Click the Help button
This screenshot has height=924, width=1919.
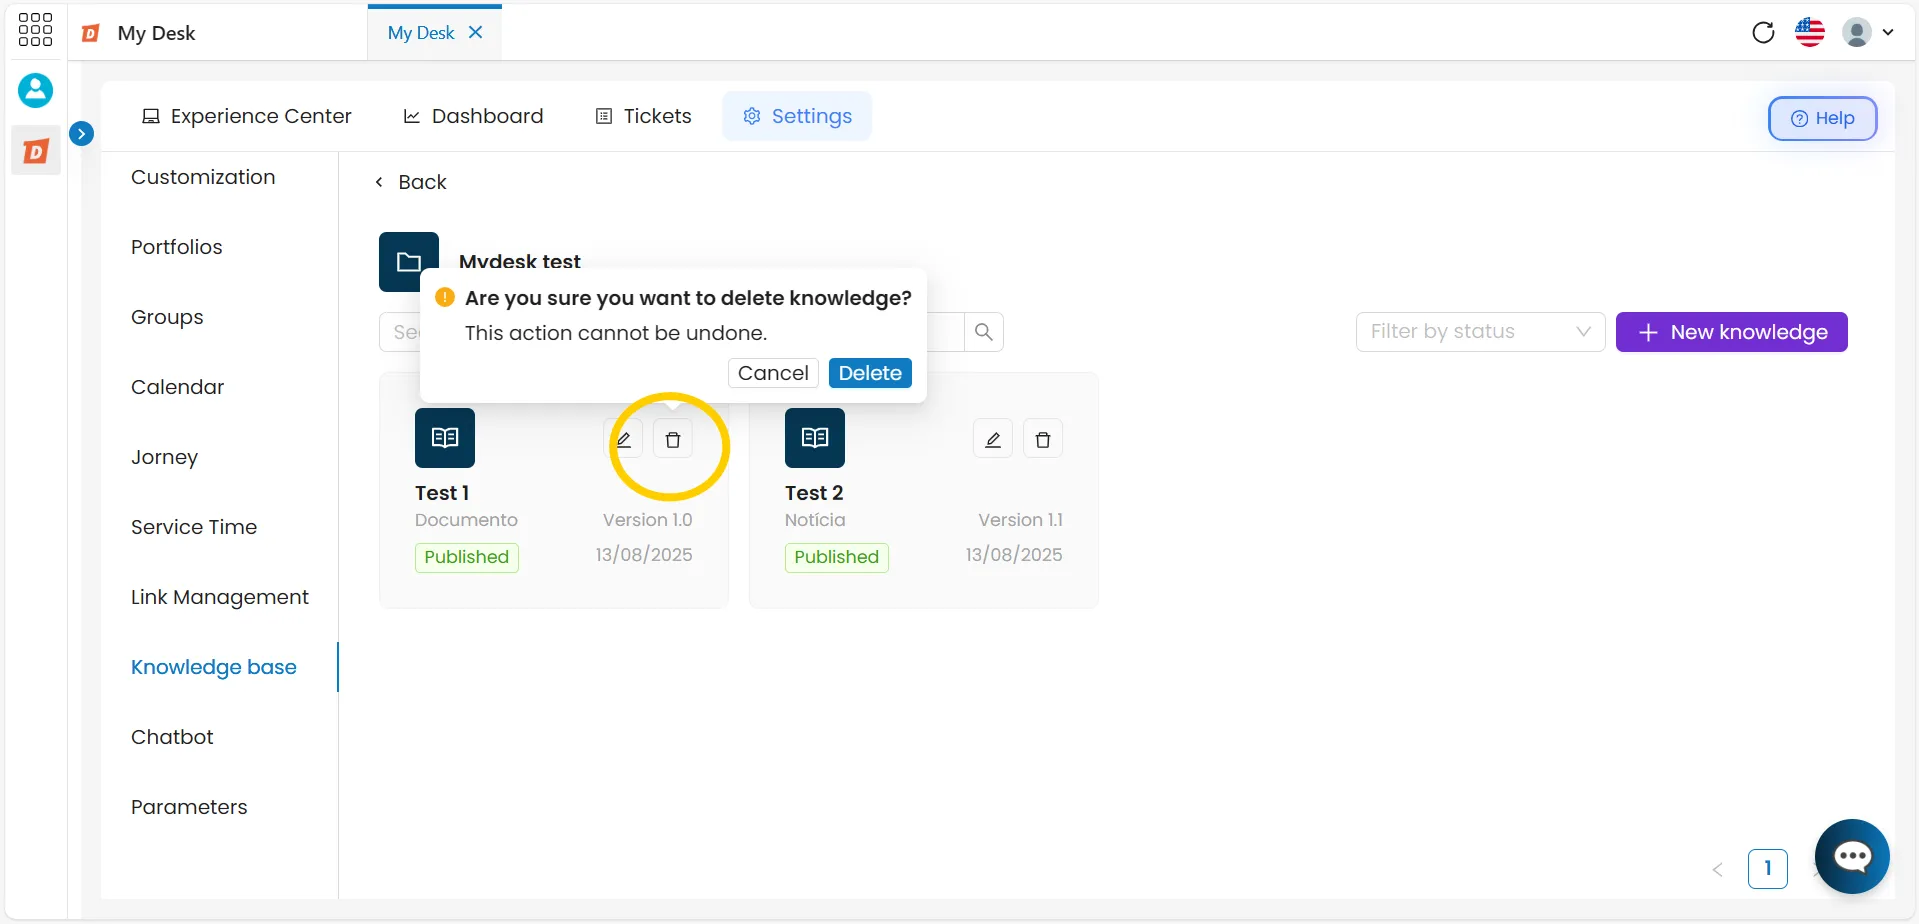pos(1822,118)
